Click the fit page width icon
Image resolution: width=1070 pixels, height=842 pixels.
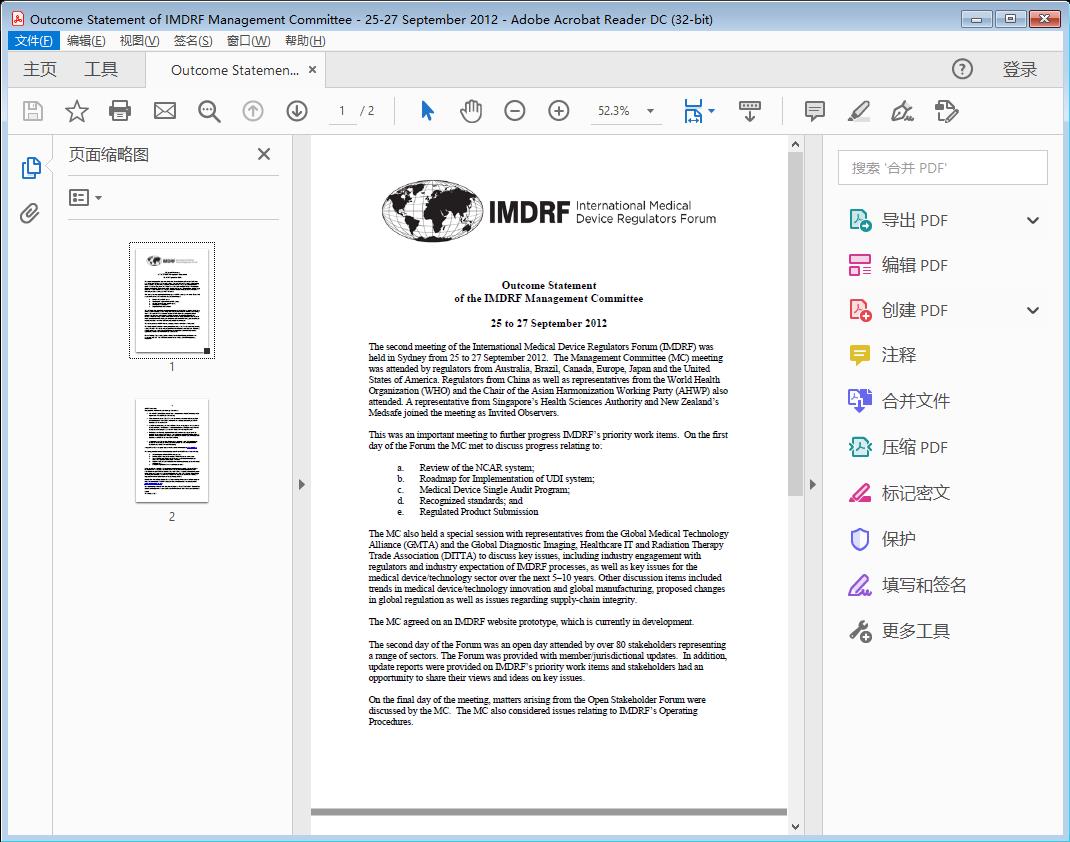[693, 111]
